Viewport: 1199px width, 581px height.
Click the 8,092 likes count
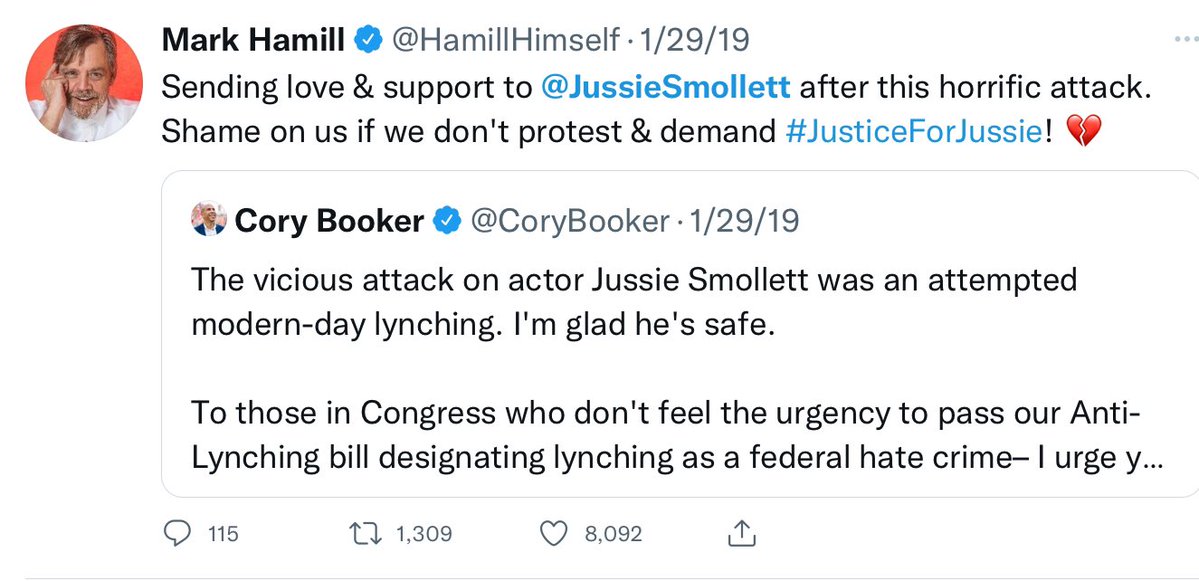[612, 534]
